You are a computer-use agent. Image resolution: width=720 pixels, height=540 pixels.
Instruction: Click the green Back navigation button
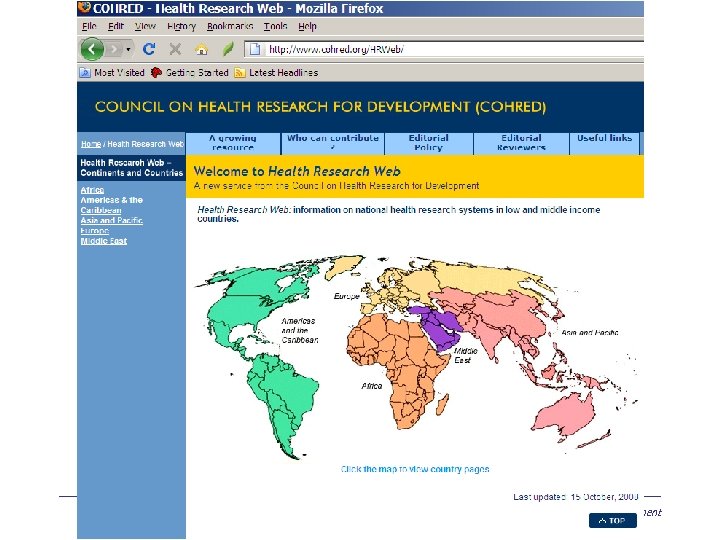pos(92,49)
